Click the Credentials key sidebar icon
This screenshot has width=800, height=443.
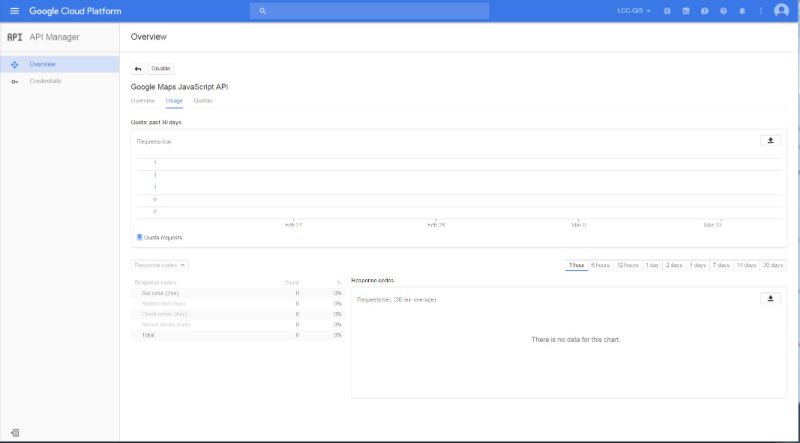click(14, 82)
